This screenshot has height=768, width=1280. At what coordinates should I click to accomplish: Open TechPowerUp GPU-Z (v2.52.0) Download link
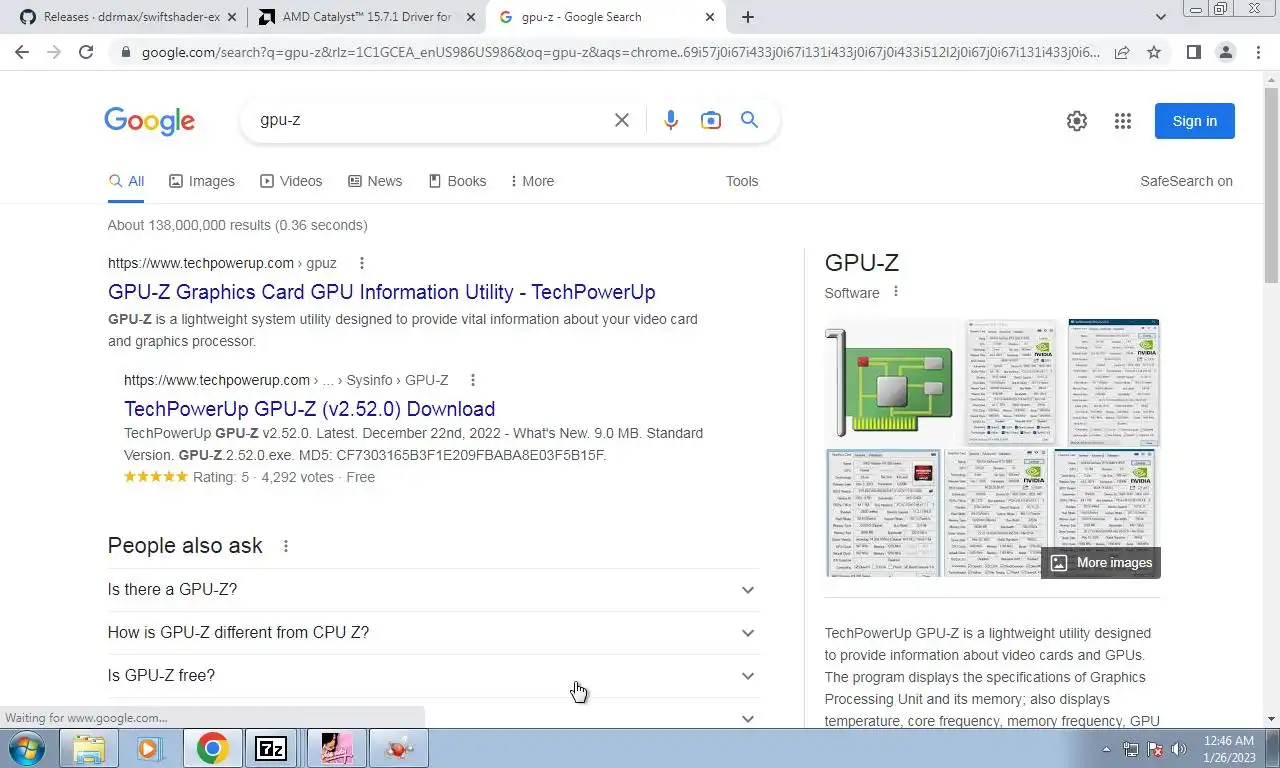pos(310,409)
